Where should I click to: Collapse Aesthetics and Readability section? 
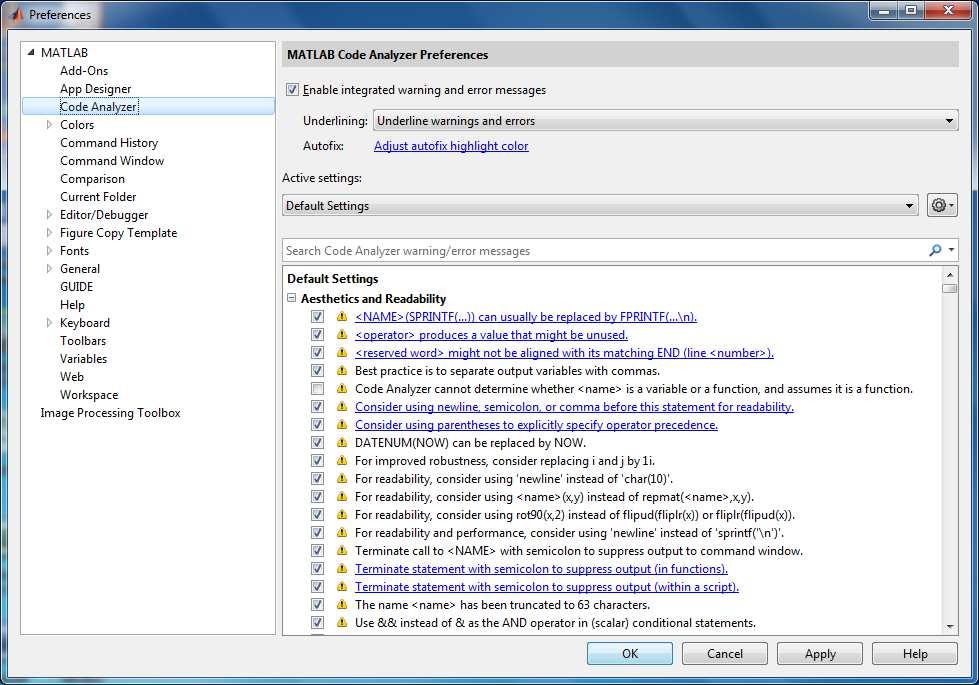292,298
